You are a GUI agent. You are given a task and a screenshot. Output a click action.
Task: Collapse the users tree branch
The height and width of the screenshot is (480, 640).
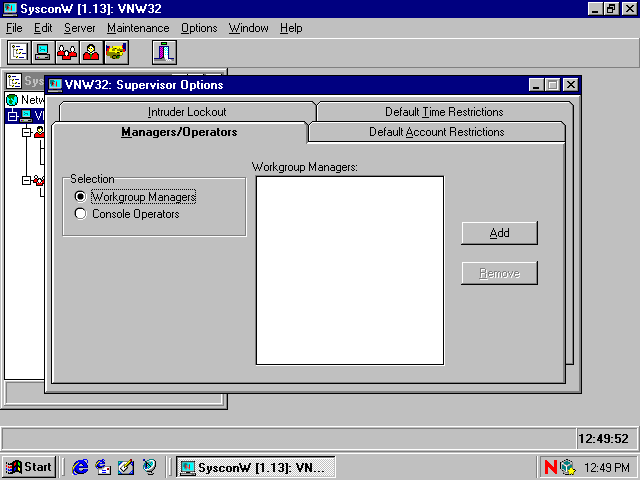[x=27, y=132]
